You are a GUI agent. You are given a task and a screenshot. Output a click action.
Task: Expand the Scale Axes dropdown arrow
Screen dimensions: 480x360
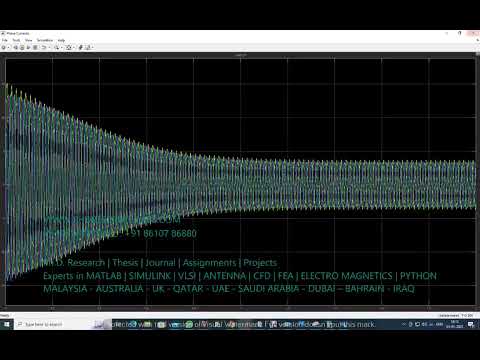coord(74,47)
